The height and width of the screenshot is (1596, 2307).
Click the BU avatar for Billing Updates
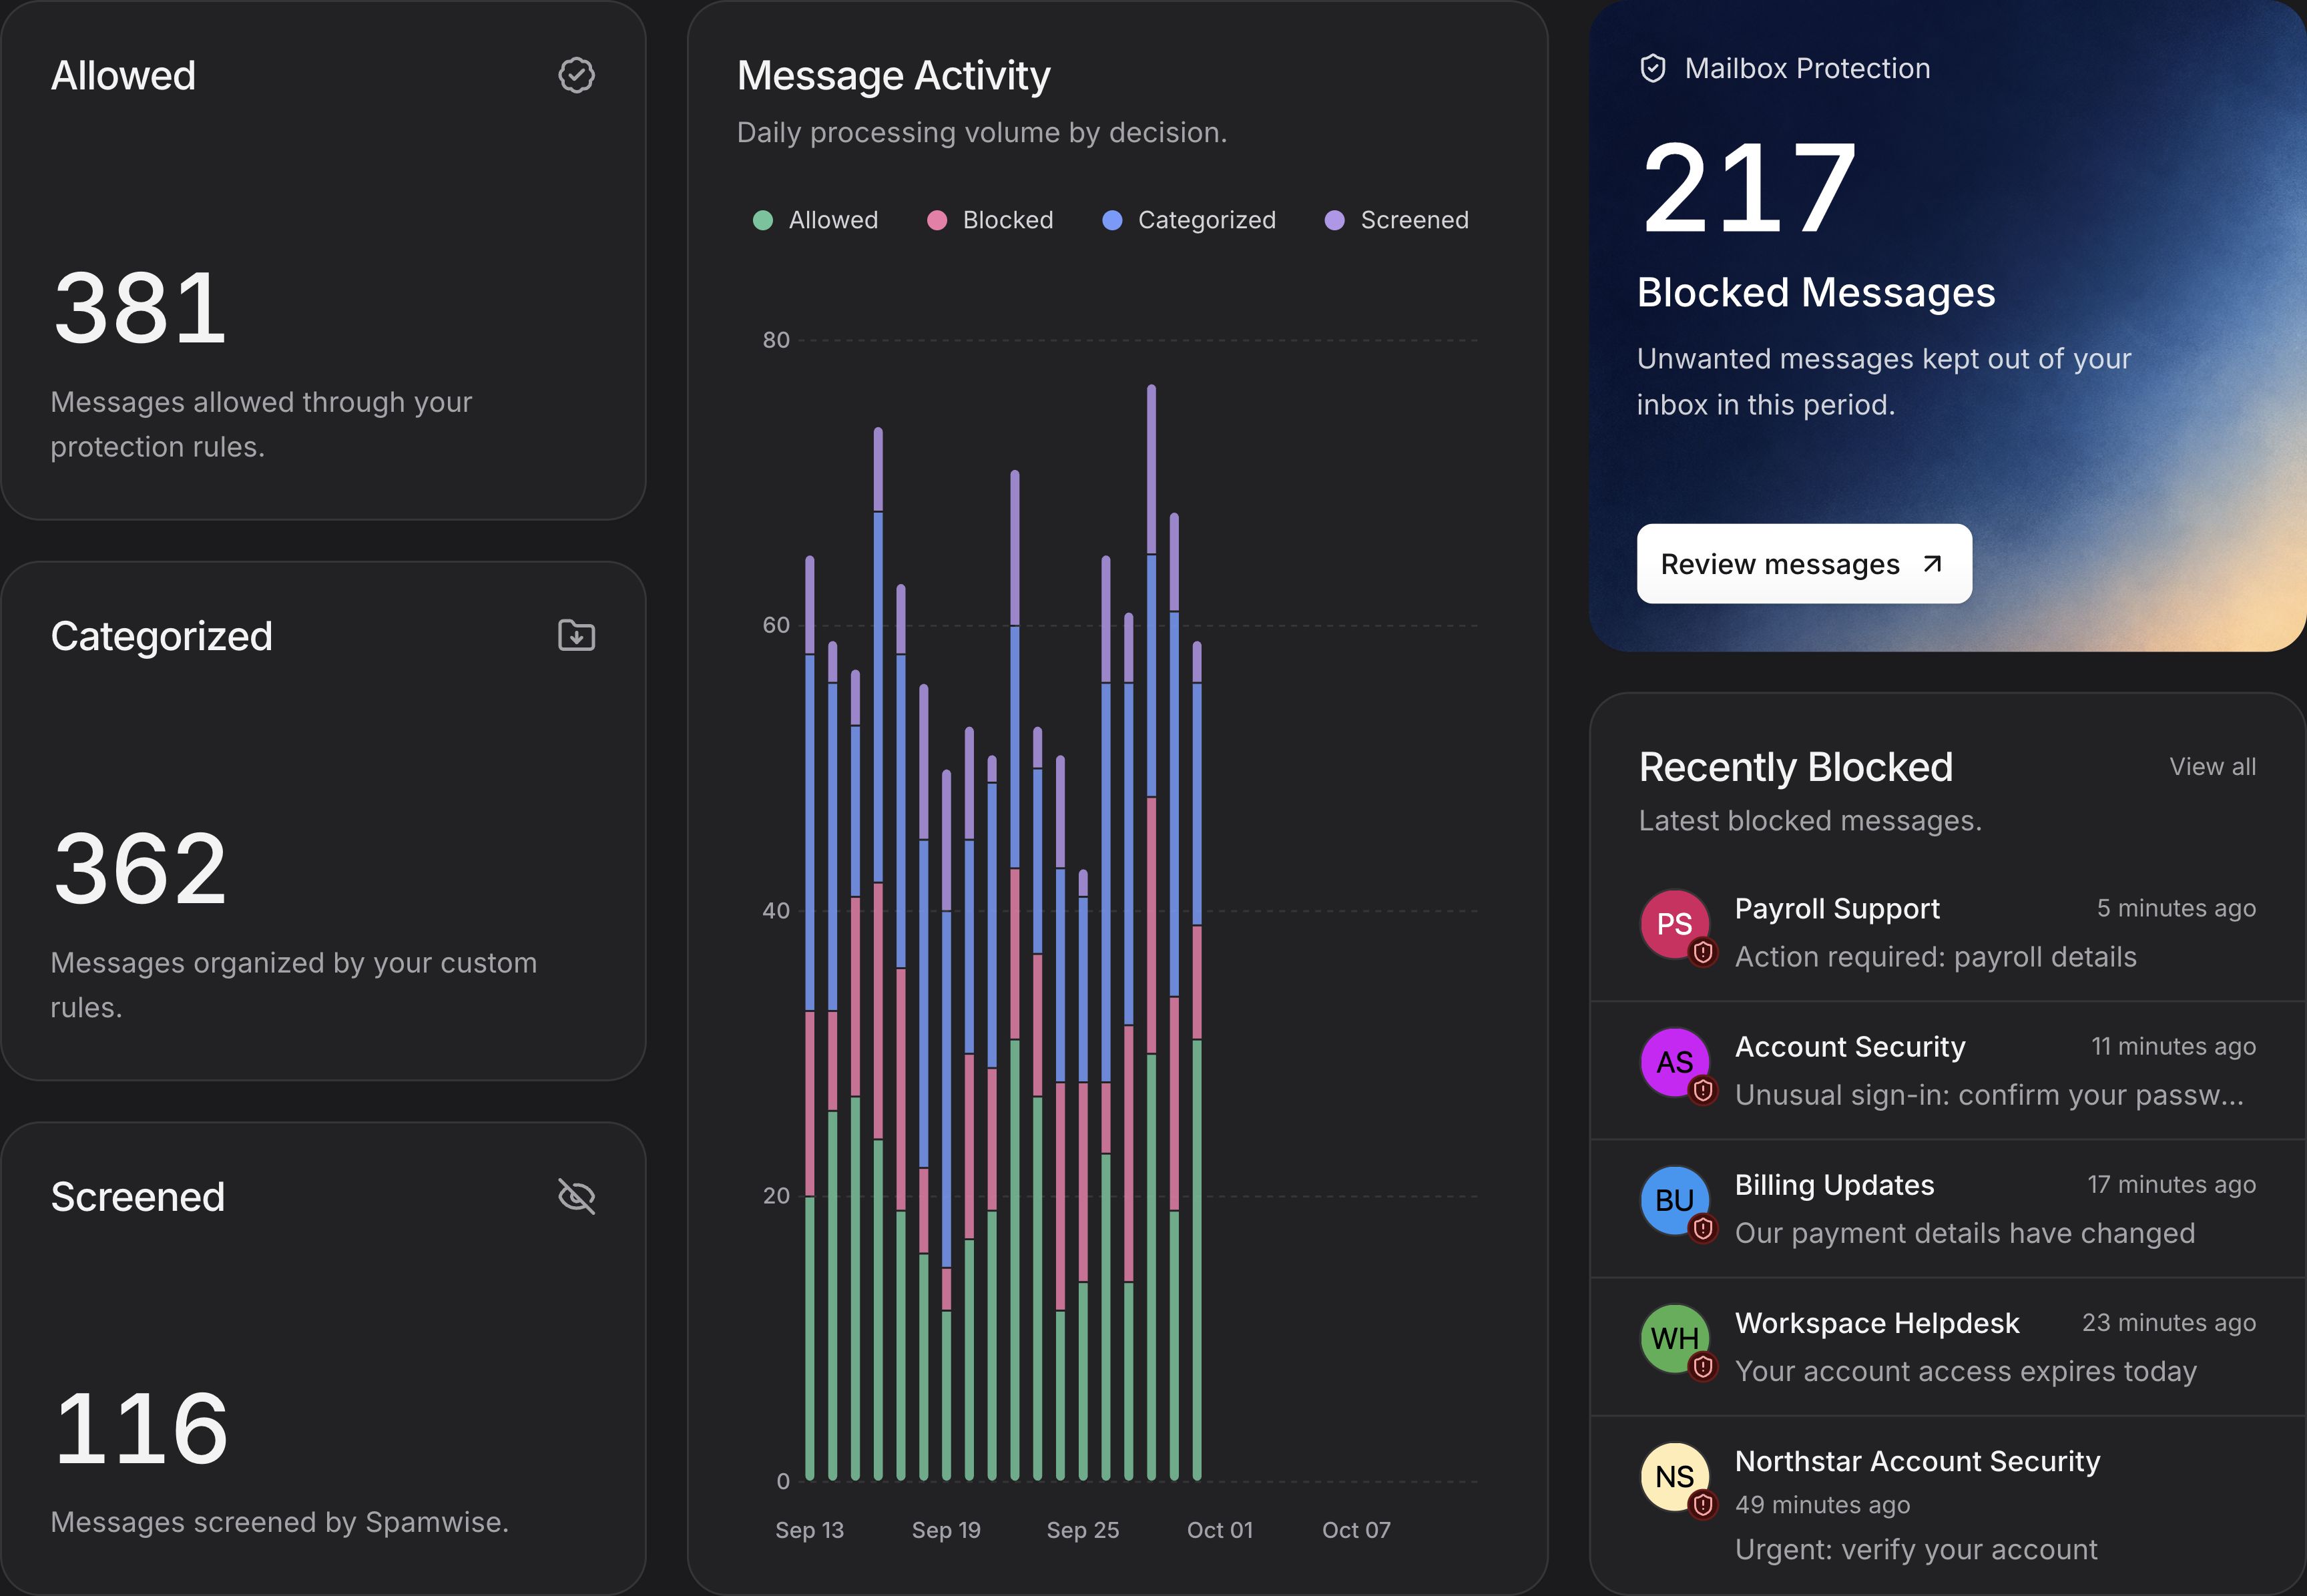(1674, 1200)
